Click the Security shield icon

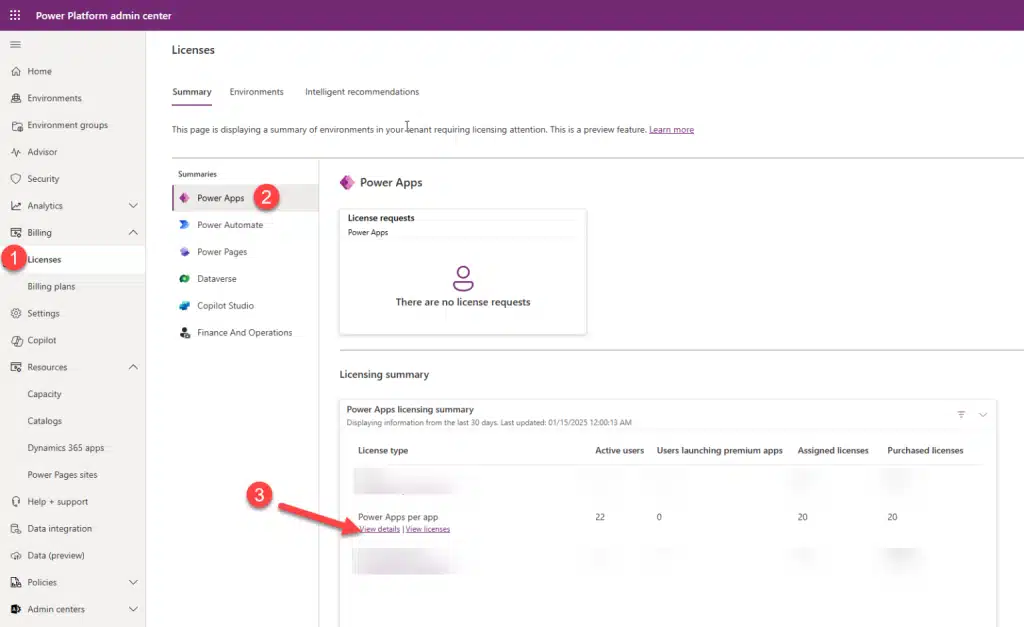click(x=16, y=179)
